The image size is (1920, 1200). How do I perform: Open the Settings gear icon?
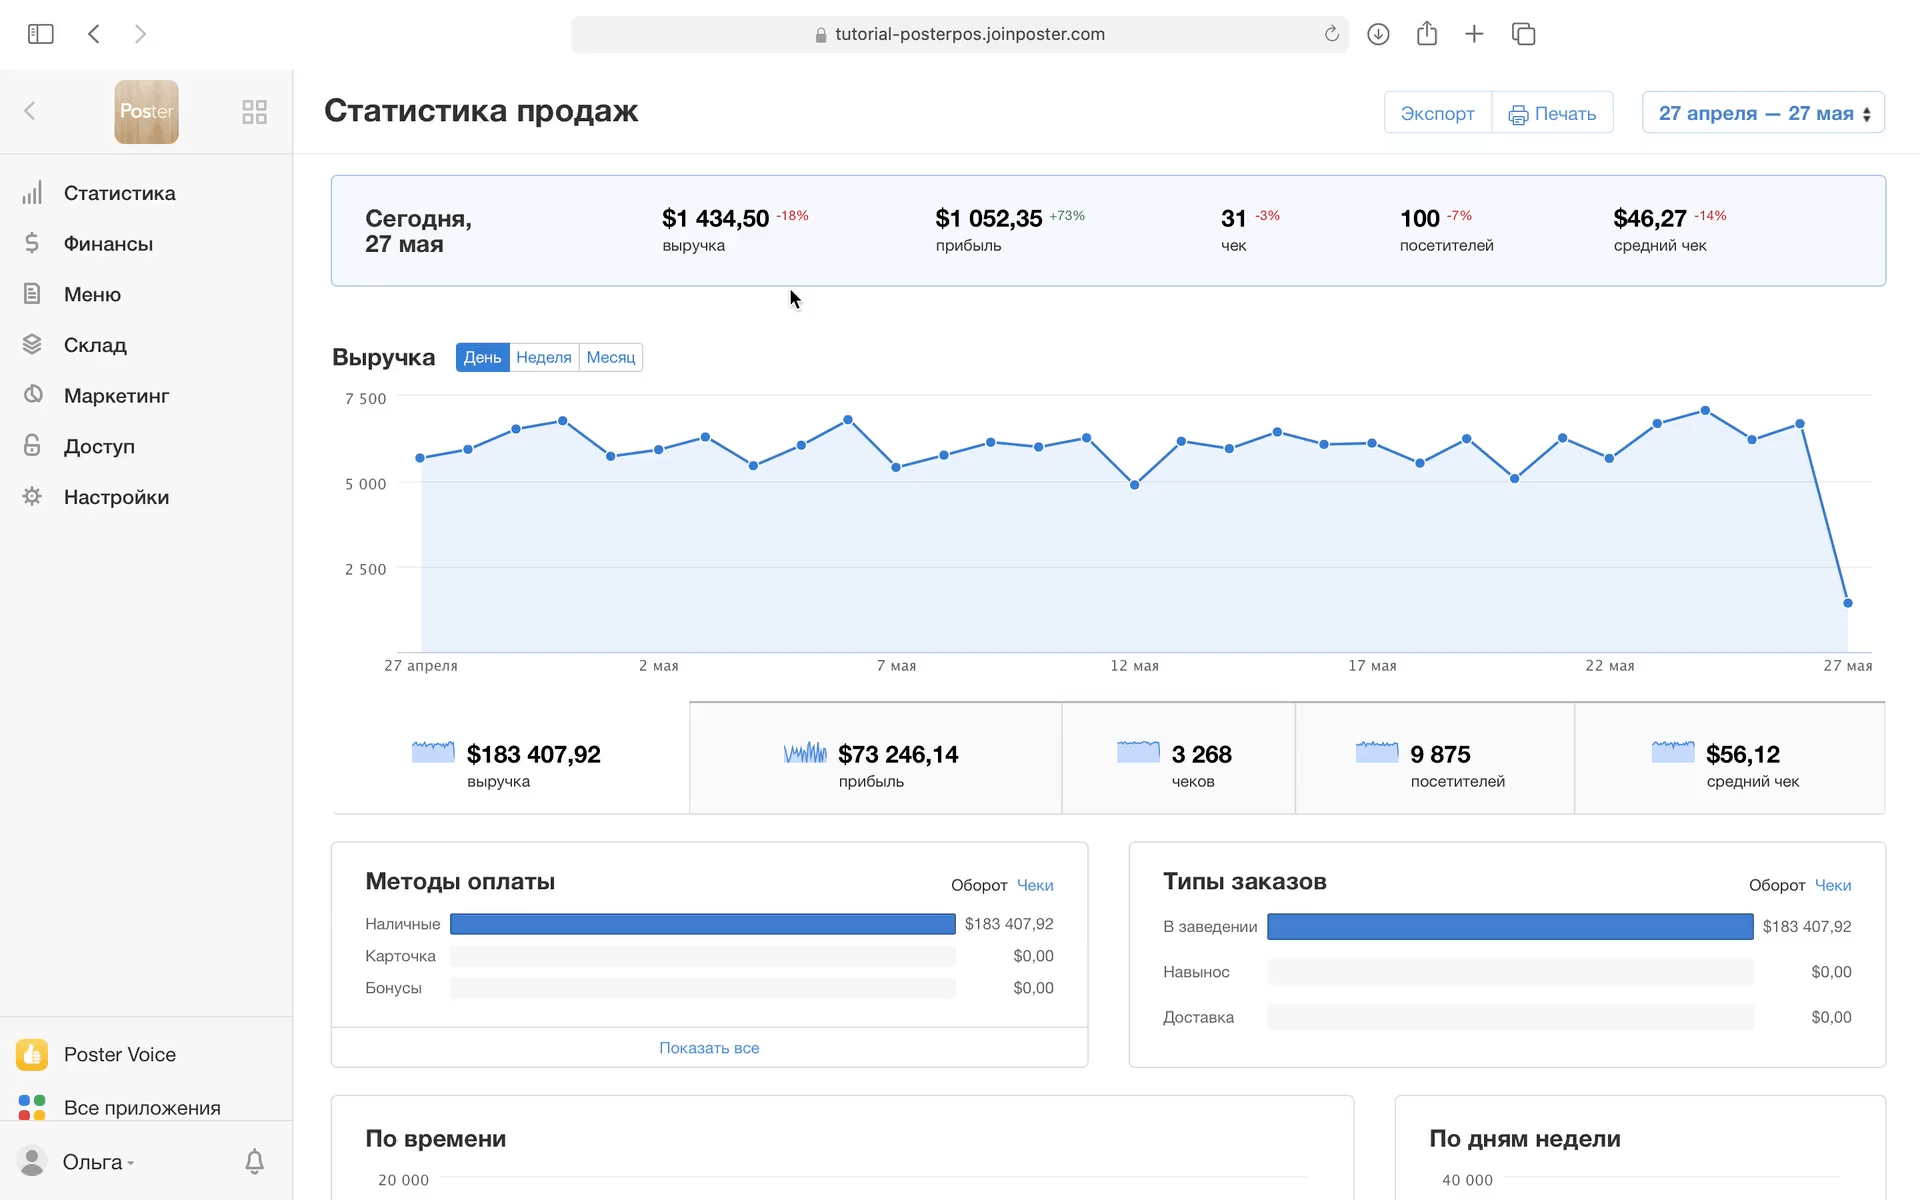32,497
